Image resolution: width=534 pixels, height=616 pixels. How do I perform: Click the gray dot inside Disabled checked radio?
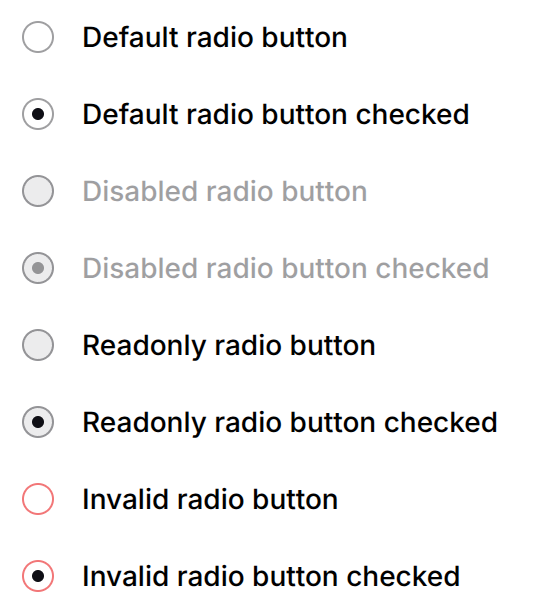coord(38,268)
